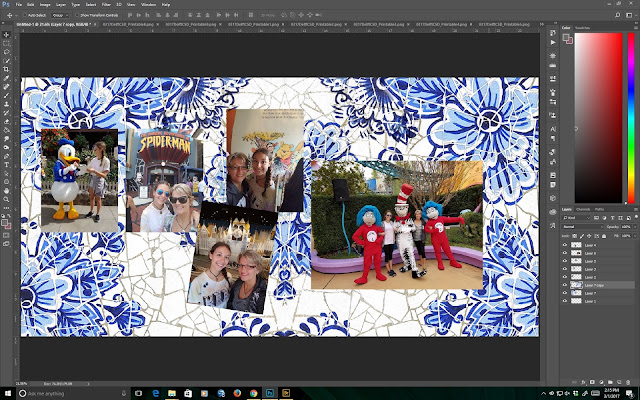Viewport: 640px width, 400px height.
Task: Open the layer filter Kind dropdown
Action: click(576, 218)
